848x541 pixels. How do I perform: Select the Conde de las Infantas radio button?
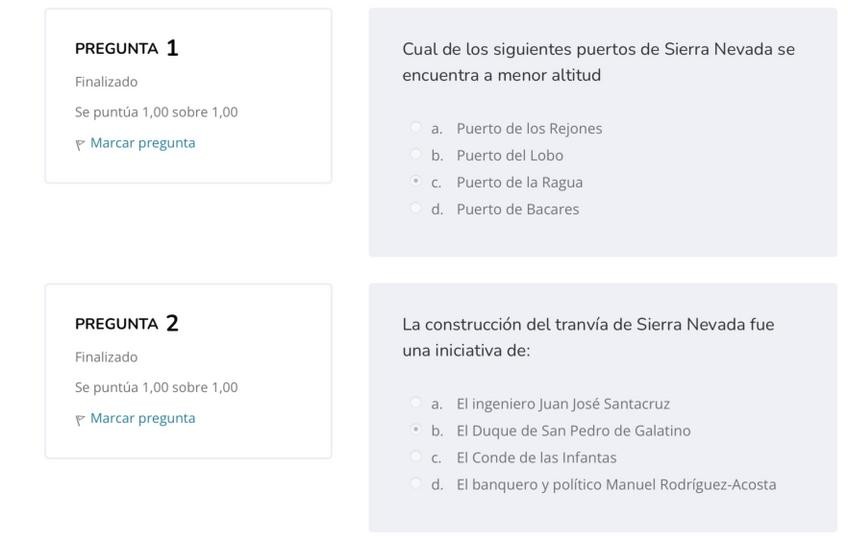pos(416,457)
